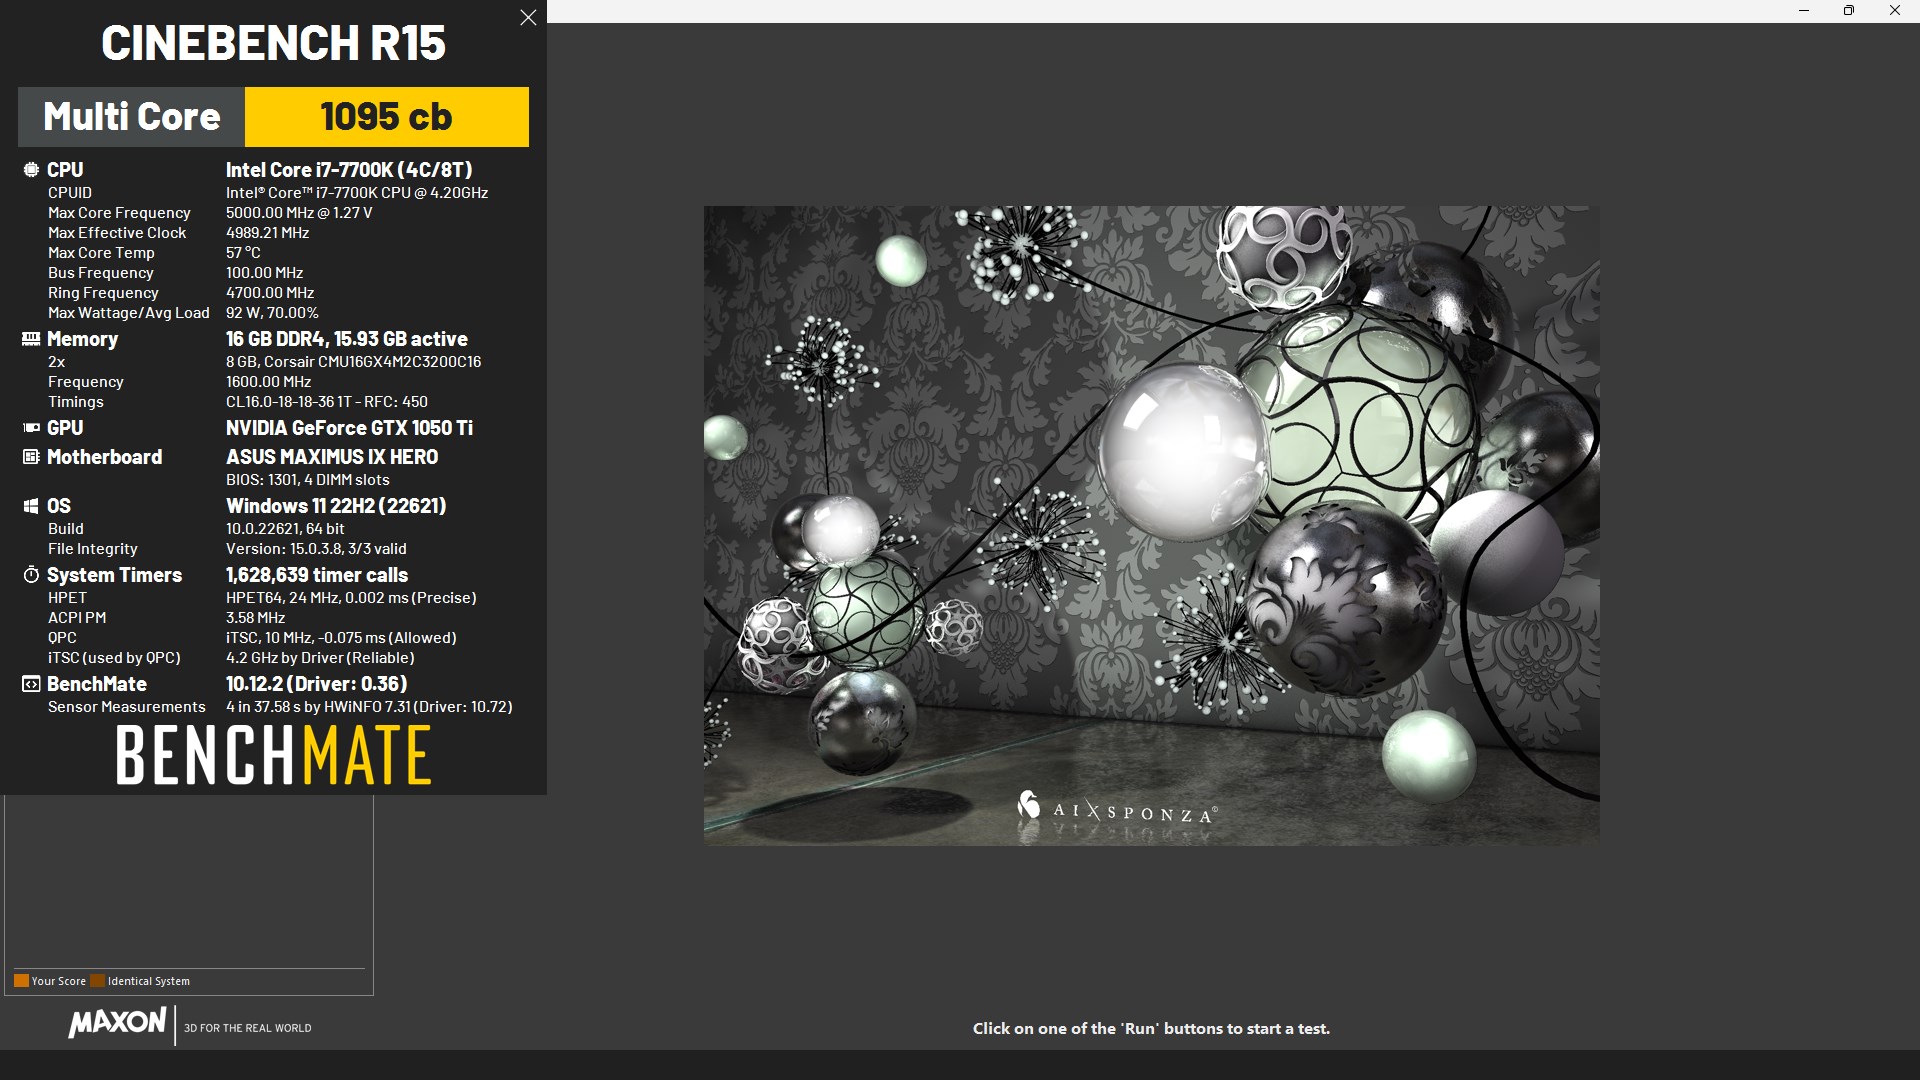The image size is (1920, 1080).
Task: Click the CL16.0-18-18-36 timings value
Action: pos(326,402)
